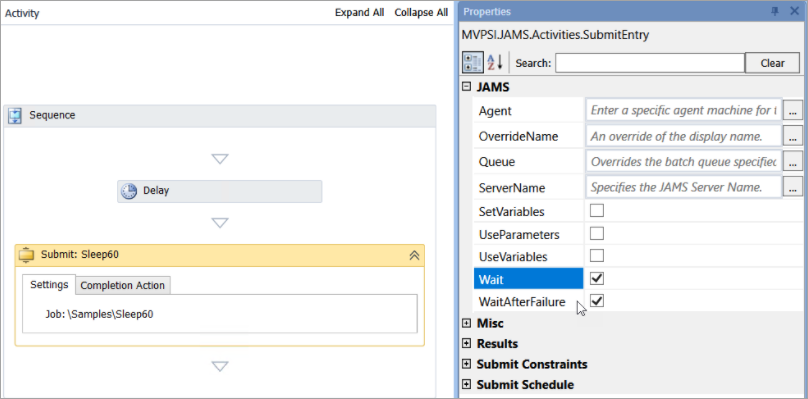Open the OverrideName expression editor button
The width and height of the screenshot is (808, 399).
(x=793, y=136)
